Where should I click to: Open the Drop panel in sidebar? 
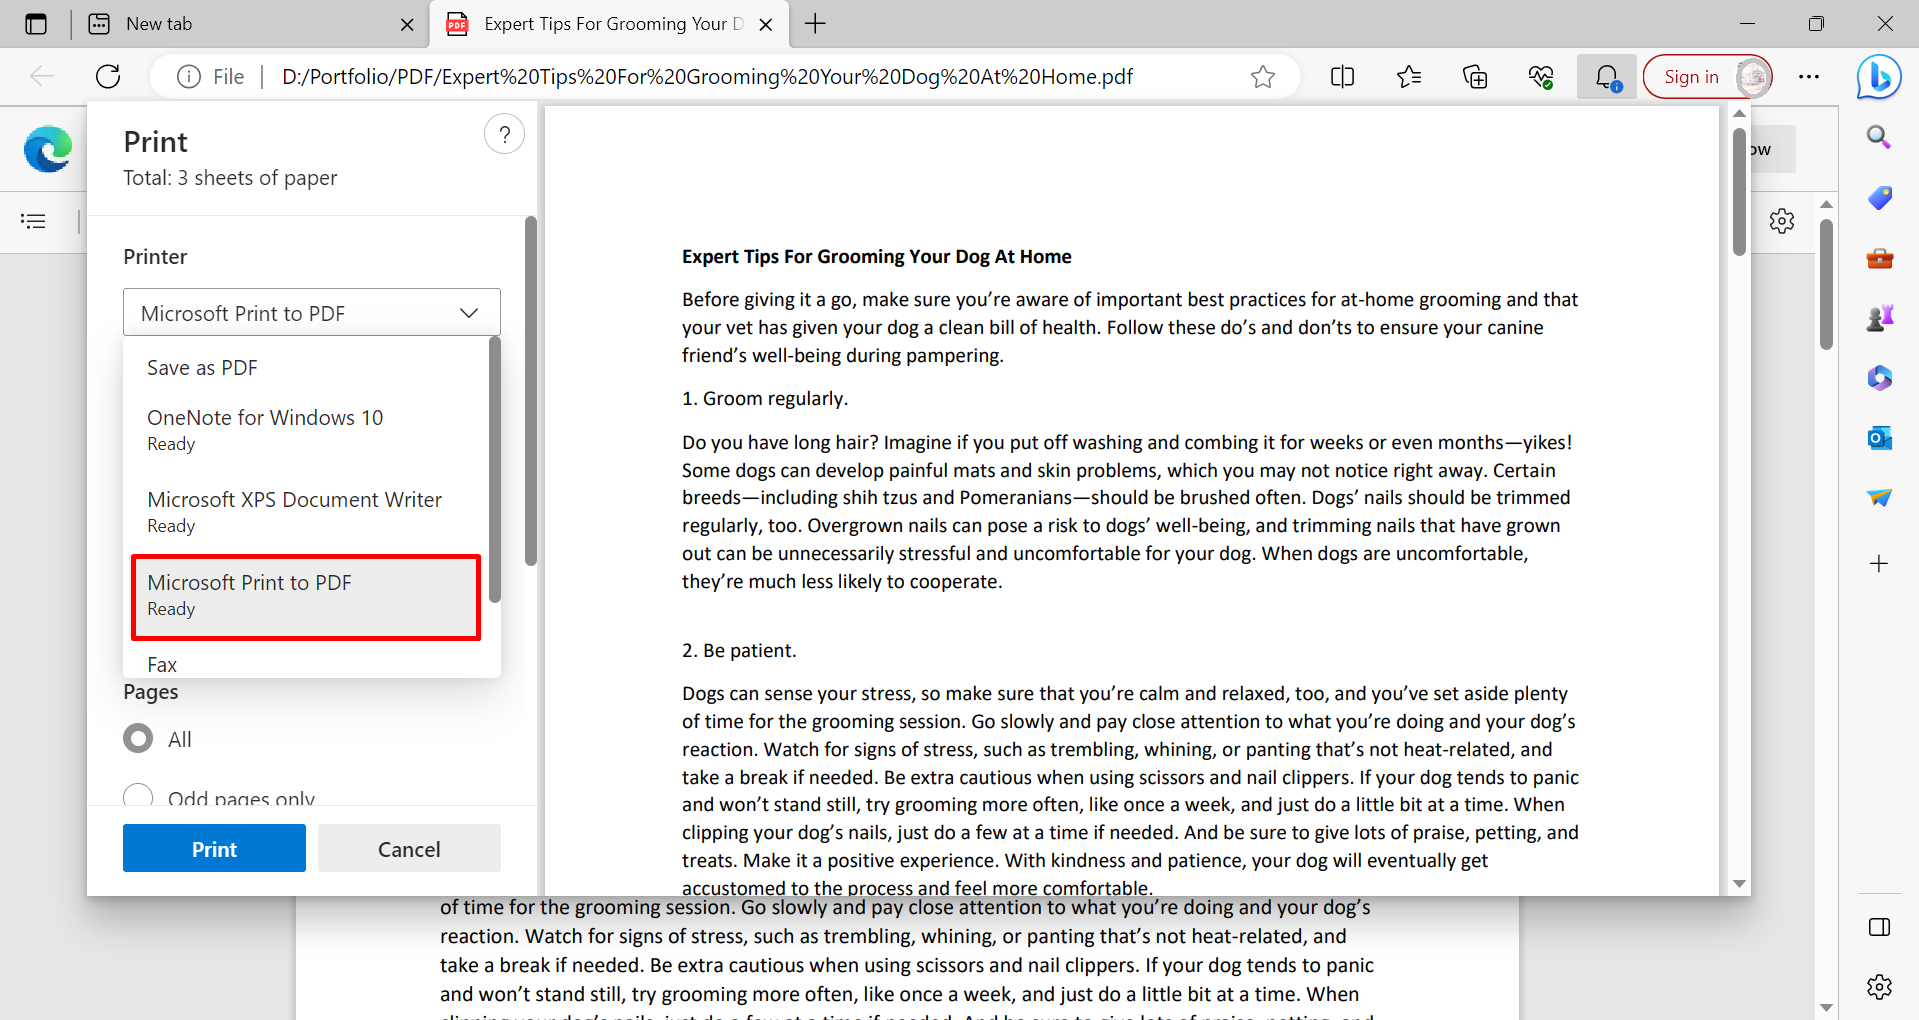click(x=1879, y=498)
